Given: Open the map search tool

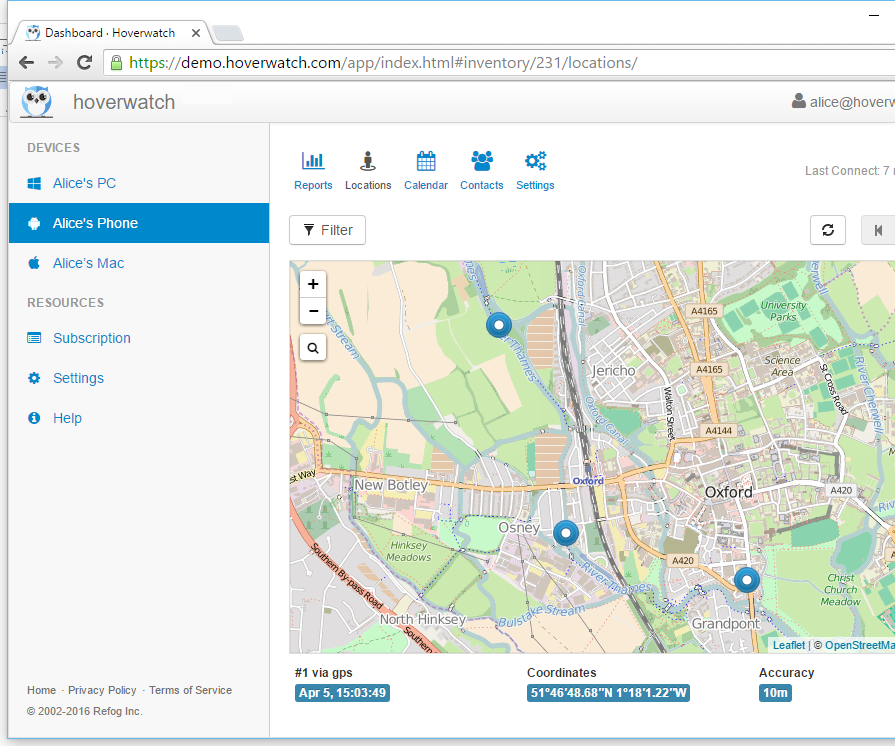Looking at the screenshot, I should (313, 347).
